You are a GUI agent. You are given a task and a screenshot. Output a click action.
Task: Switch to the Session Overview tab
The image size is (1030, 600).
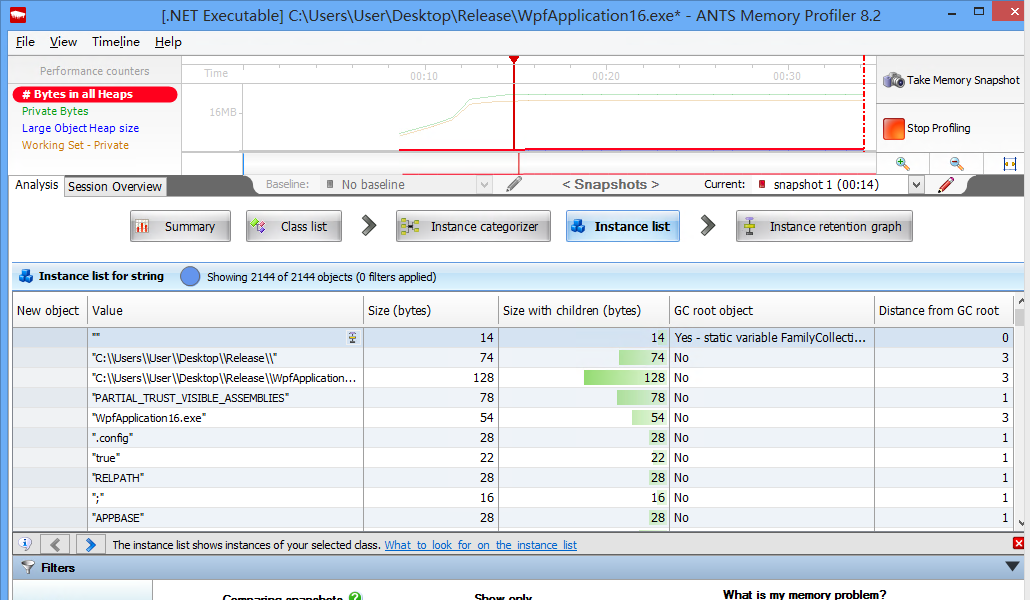click(115, 187)
